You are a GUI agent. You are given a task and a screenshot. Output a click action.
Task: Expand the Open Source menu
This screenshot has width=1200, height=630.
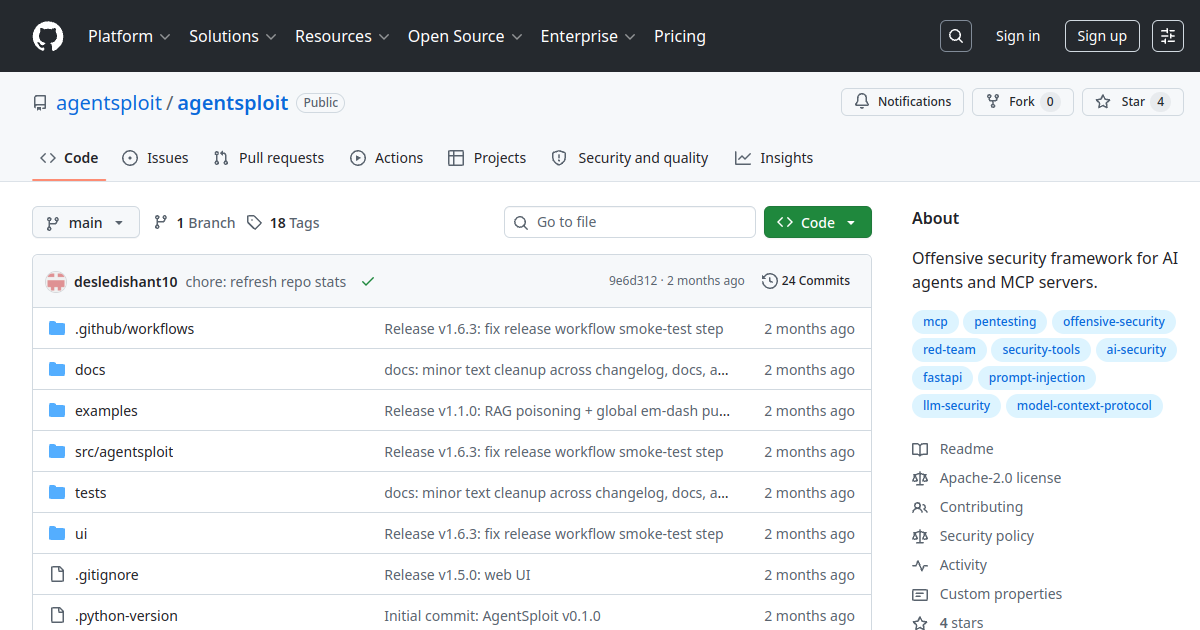tap(465, 36)
